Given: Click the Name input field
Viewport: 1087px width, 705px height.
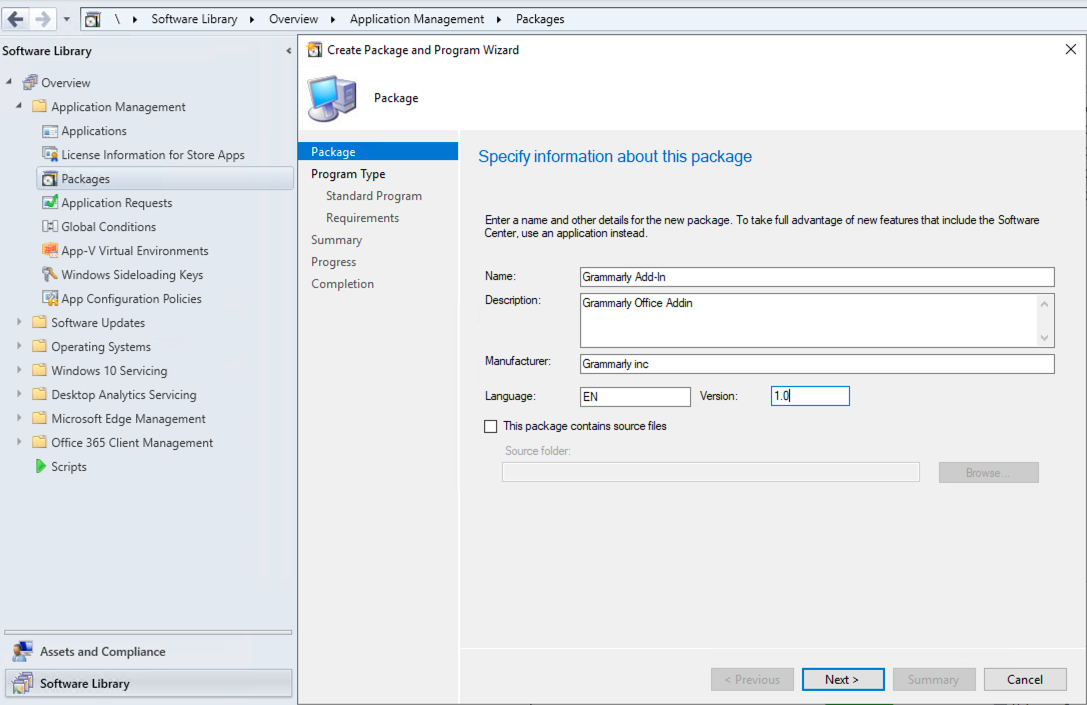Looking at the screenshot, I should (x=817, y=277).
